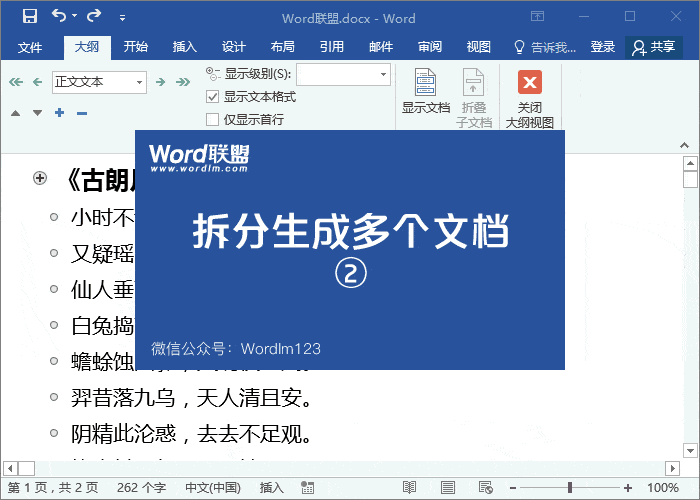Open the 设计 tab
The height and width of the screenshot is (500, 700).
pyautogui.click(x=234, y=47)
